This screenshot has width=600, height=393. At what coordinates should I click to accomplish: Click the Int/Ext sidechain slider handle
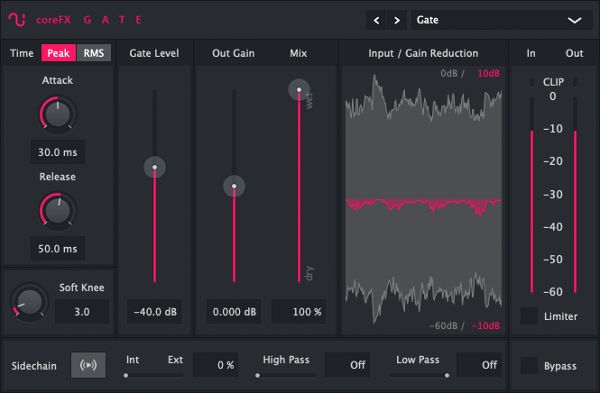point(126,375)
